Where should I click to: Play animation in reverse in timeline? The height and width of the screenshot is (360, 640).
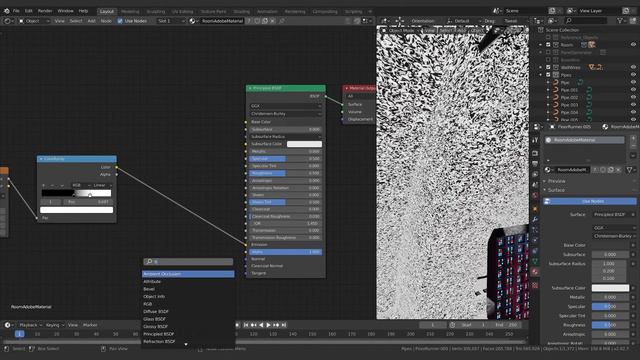click(x=261, y=325)
